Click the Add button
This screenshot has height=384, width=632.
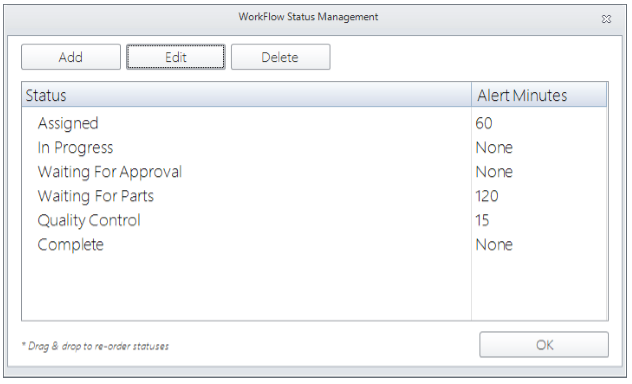pos(71,57)
